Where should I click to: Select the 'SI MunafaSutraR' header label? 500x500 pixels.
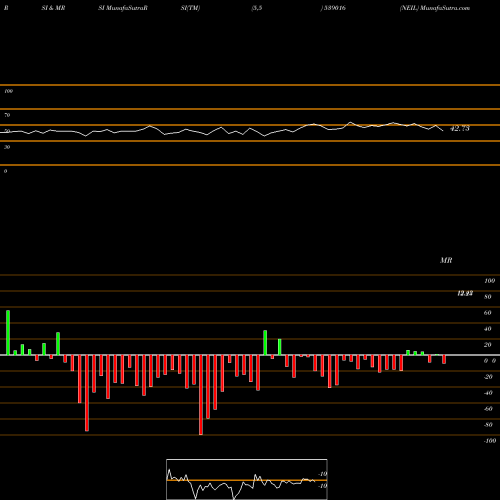[x=123, y=8]
